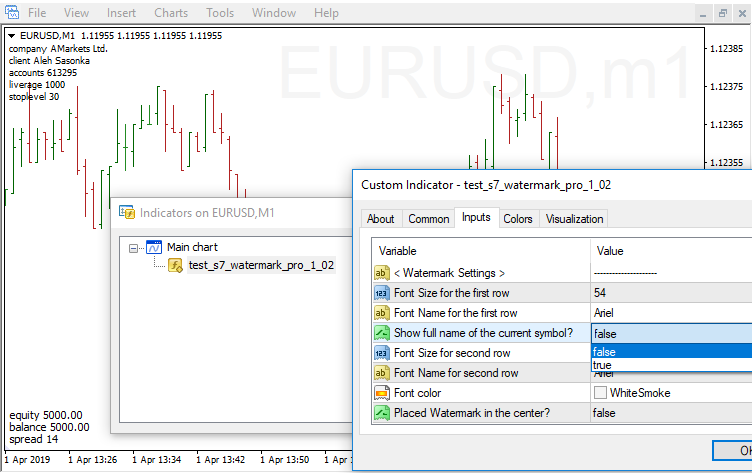Edit the Font Size first row value 54
Viewport: 752px width, 473px height.
click(671, 293)
